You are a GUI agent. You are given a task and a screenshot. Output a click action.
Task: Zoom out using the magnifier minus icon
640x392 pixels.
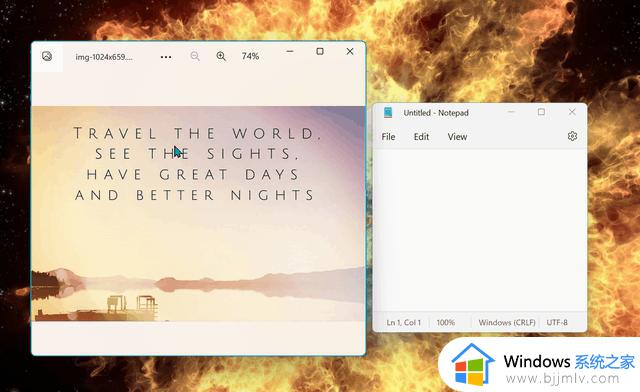tap(195, 56)
